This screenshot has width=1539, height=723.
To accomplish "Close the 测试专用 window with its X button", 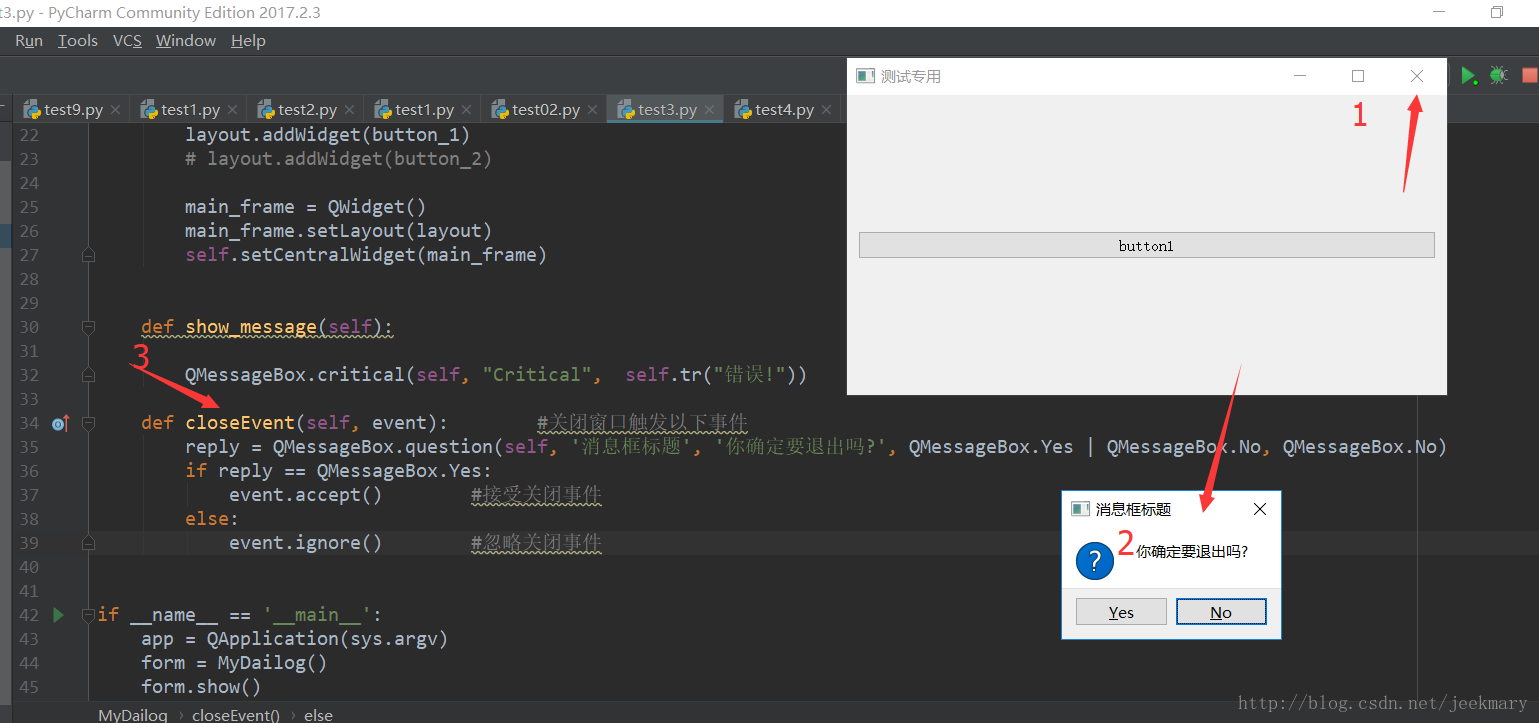I will click(1417, 76).
